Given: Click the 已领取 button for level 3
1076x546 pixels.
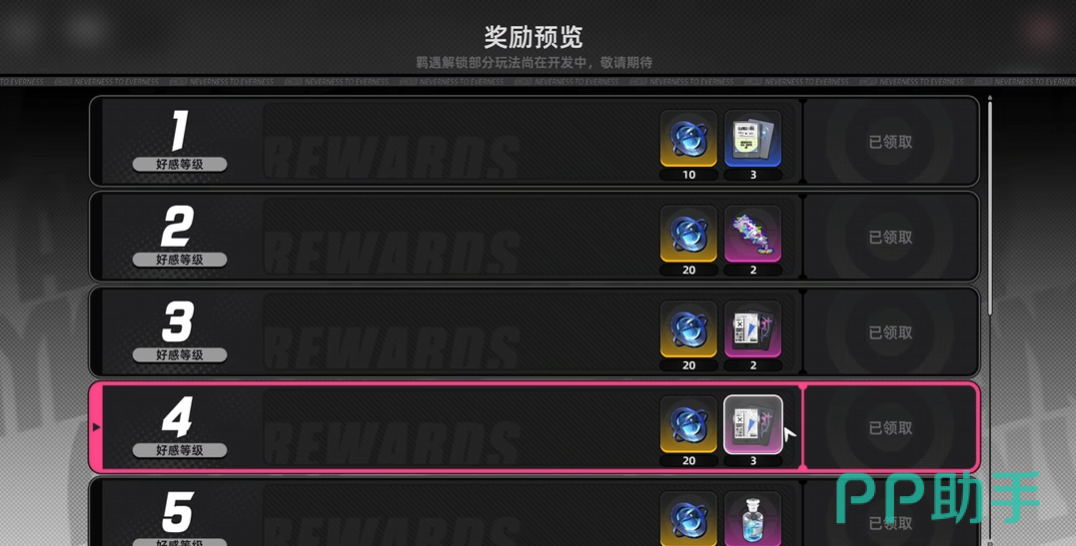Looking at the screenshot, I should point(891,333).
